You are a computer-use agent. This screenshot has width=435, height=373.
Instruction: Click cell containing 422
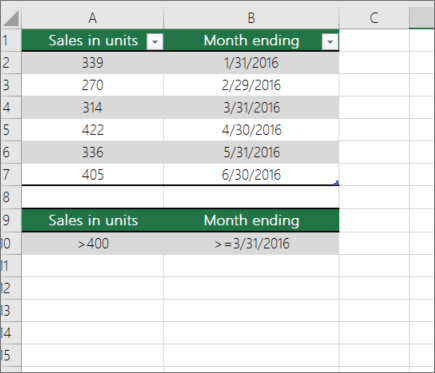(93, 130)
